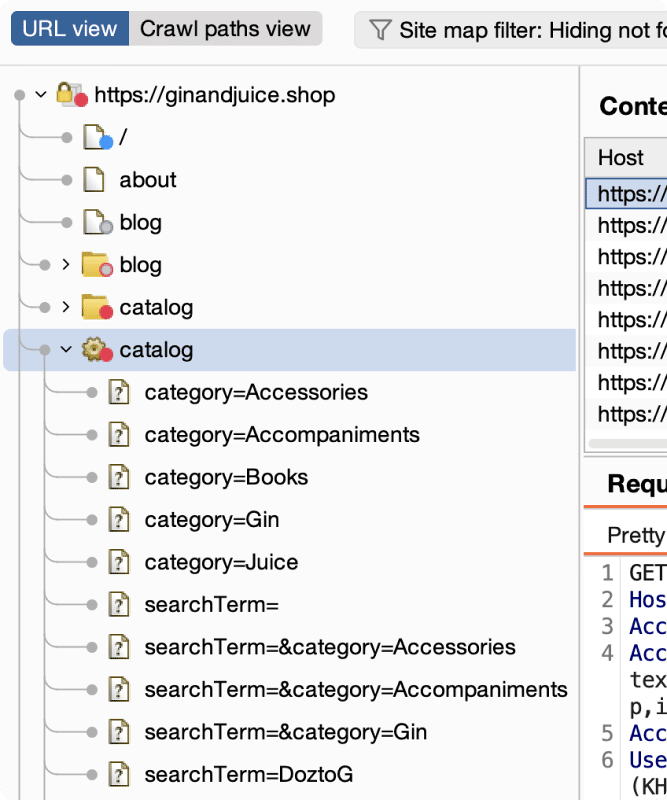Click the page icon next to about
The height and width of the screenshot is (800, 667).
pos(94,180)
